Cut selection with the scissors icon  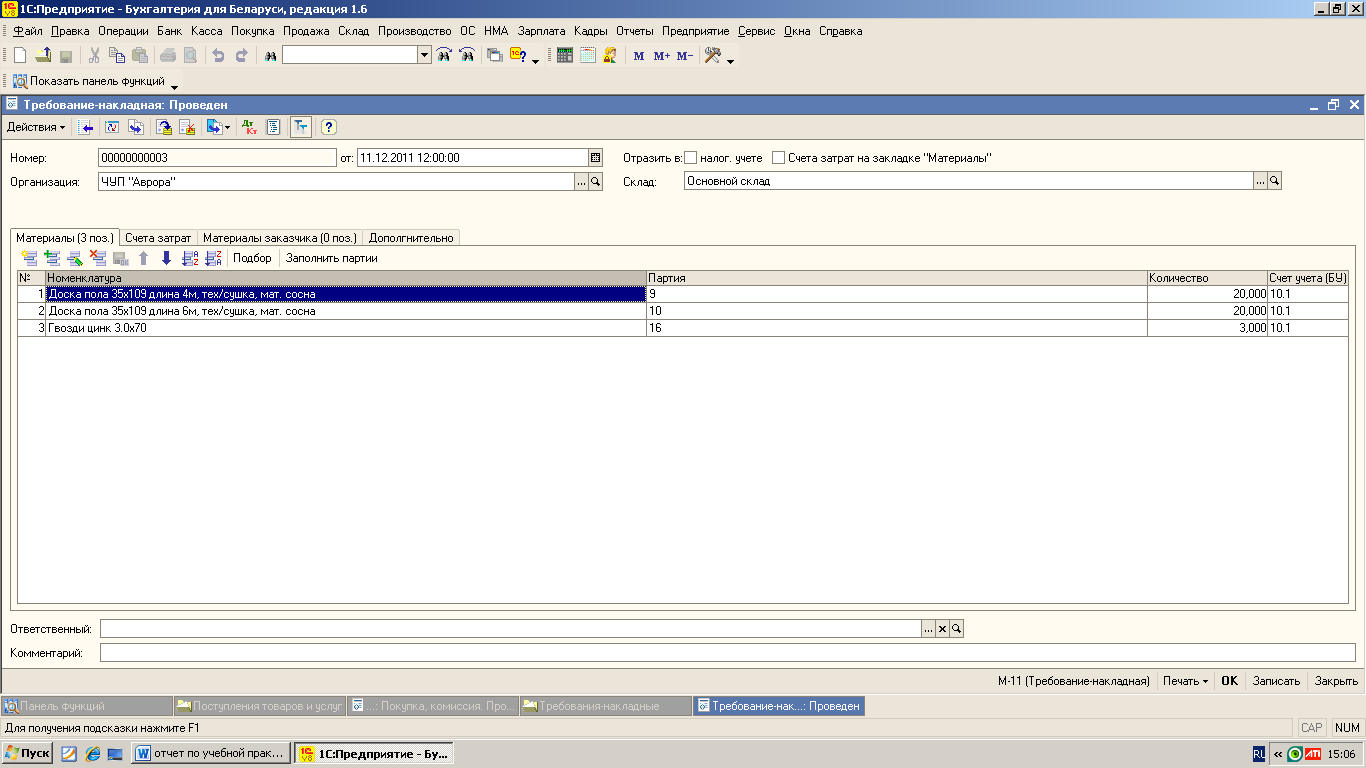tap(94, 56)
